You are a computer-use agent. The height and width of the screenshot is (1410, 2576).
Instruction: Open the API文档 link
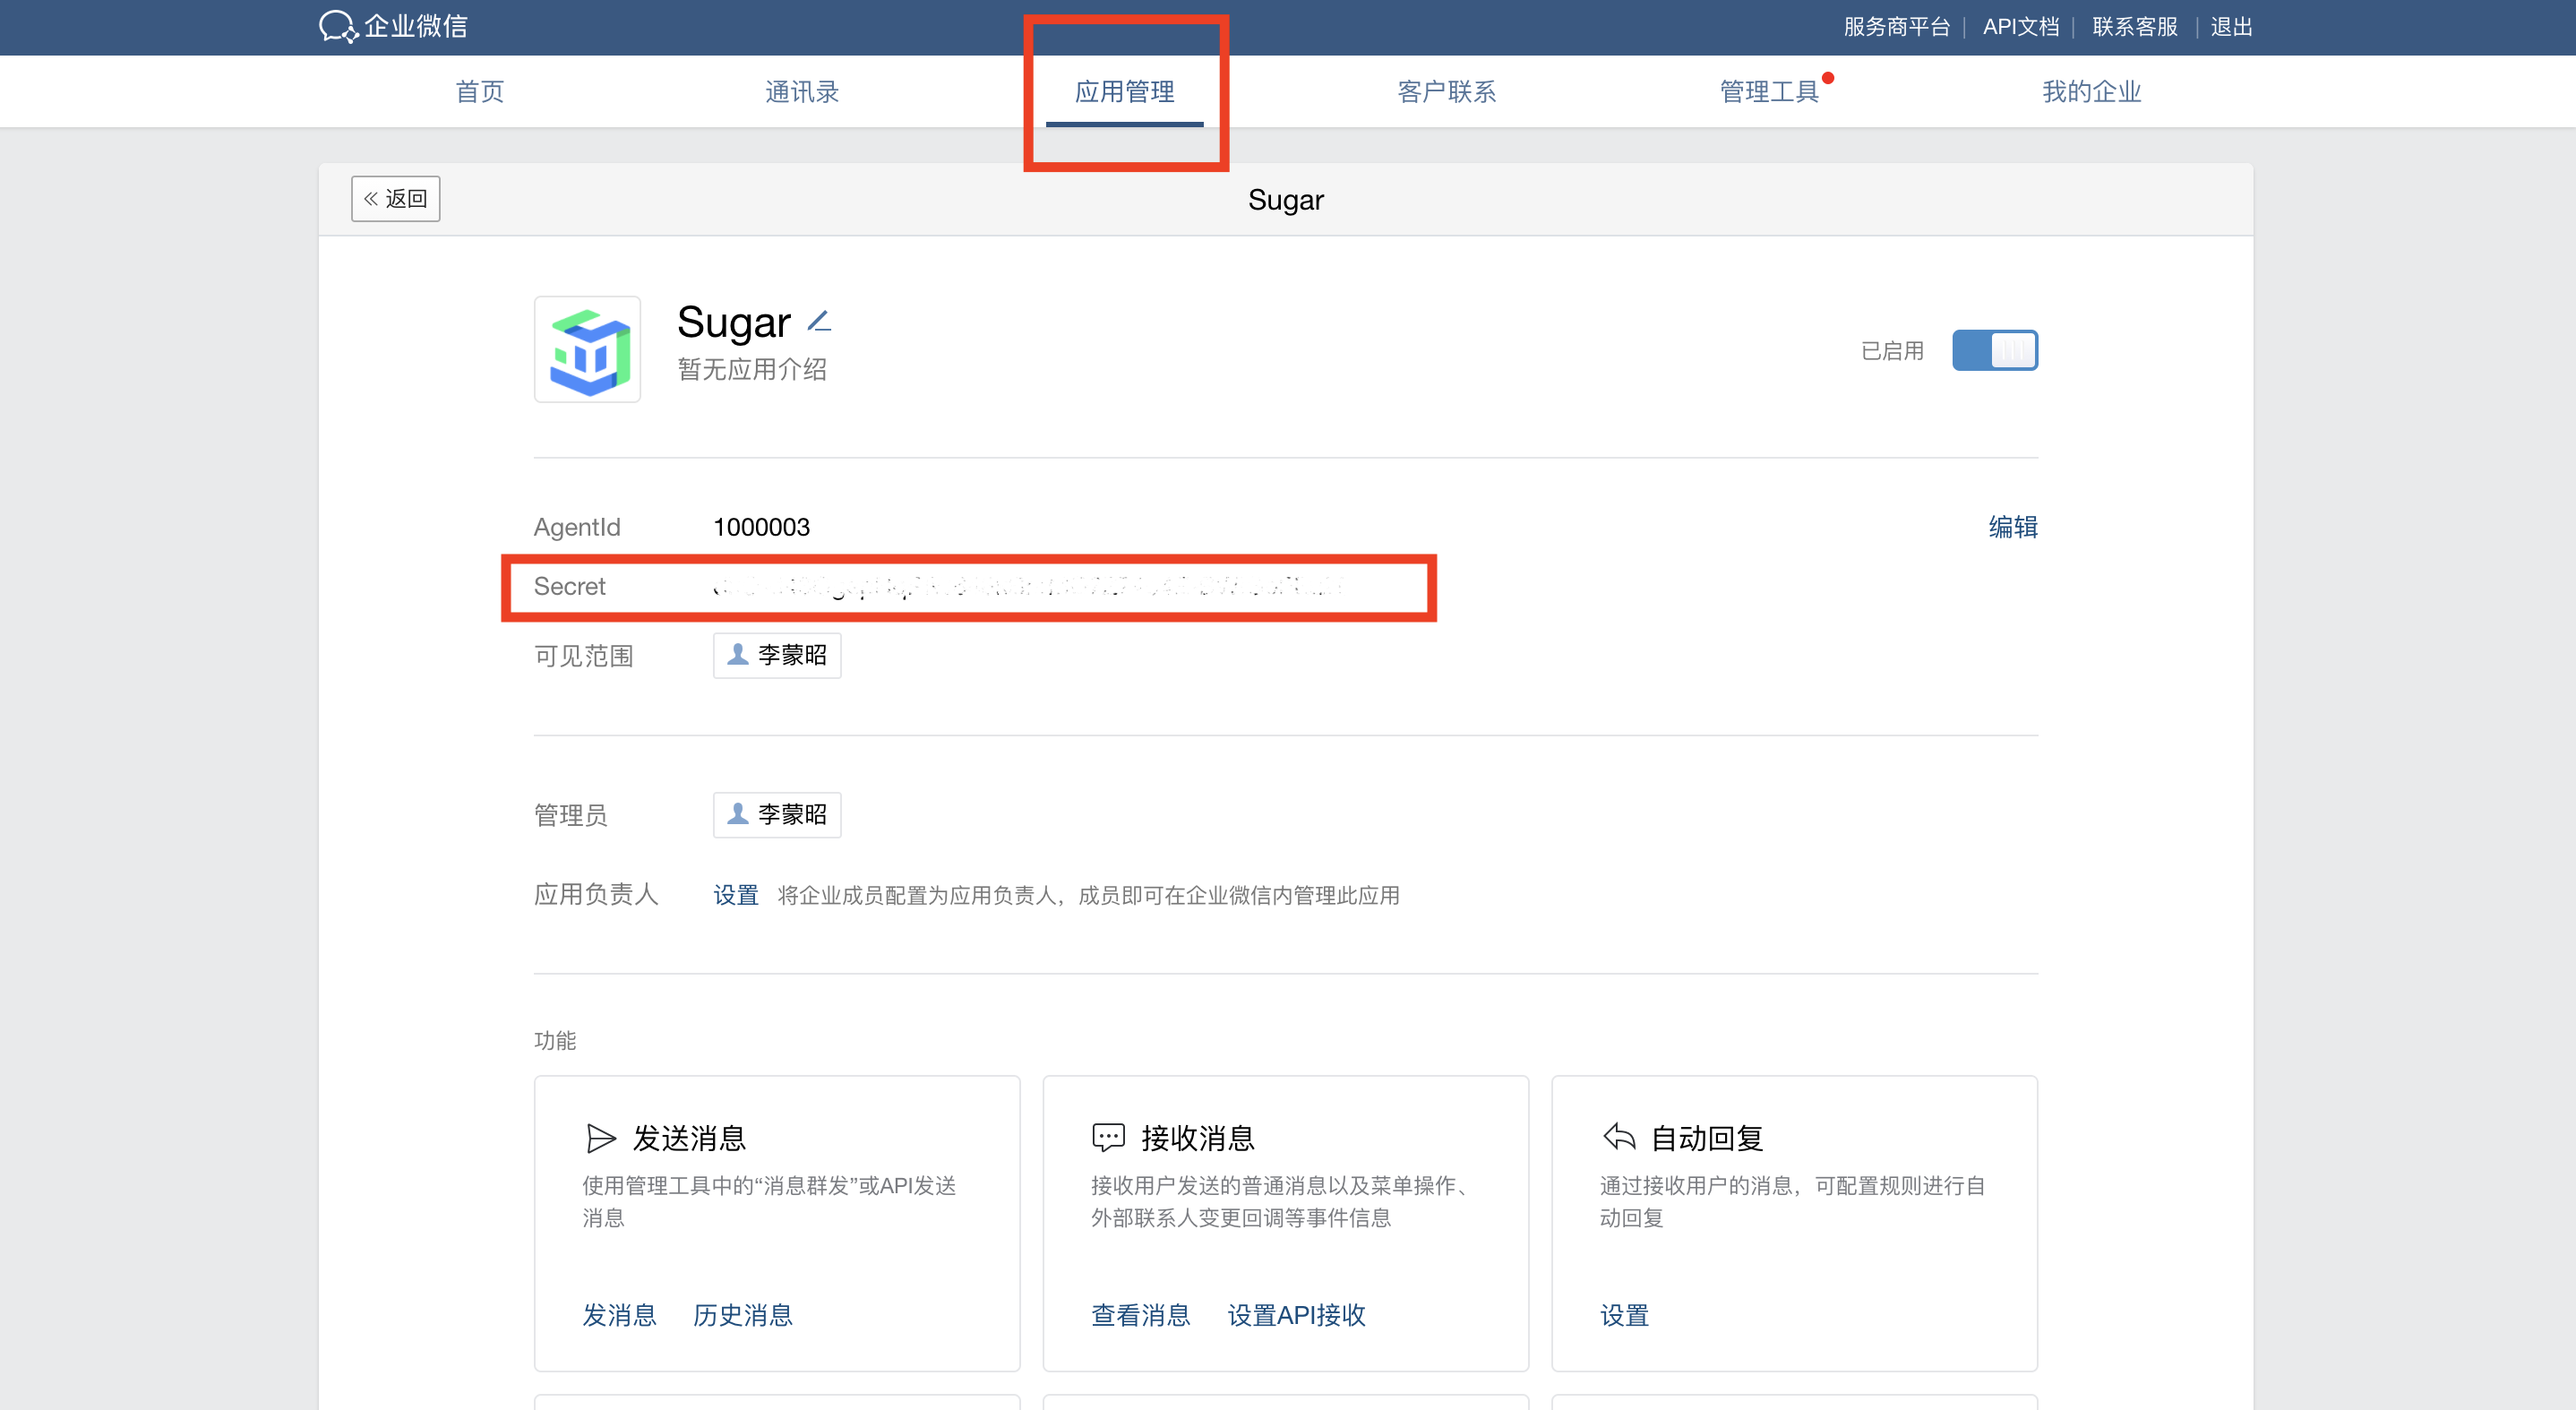coord(2020,27)
